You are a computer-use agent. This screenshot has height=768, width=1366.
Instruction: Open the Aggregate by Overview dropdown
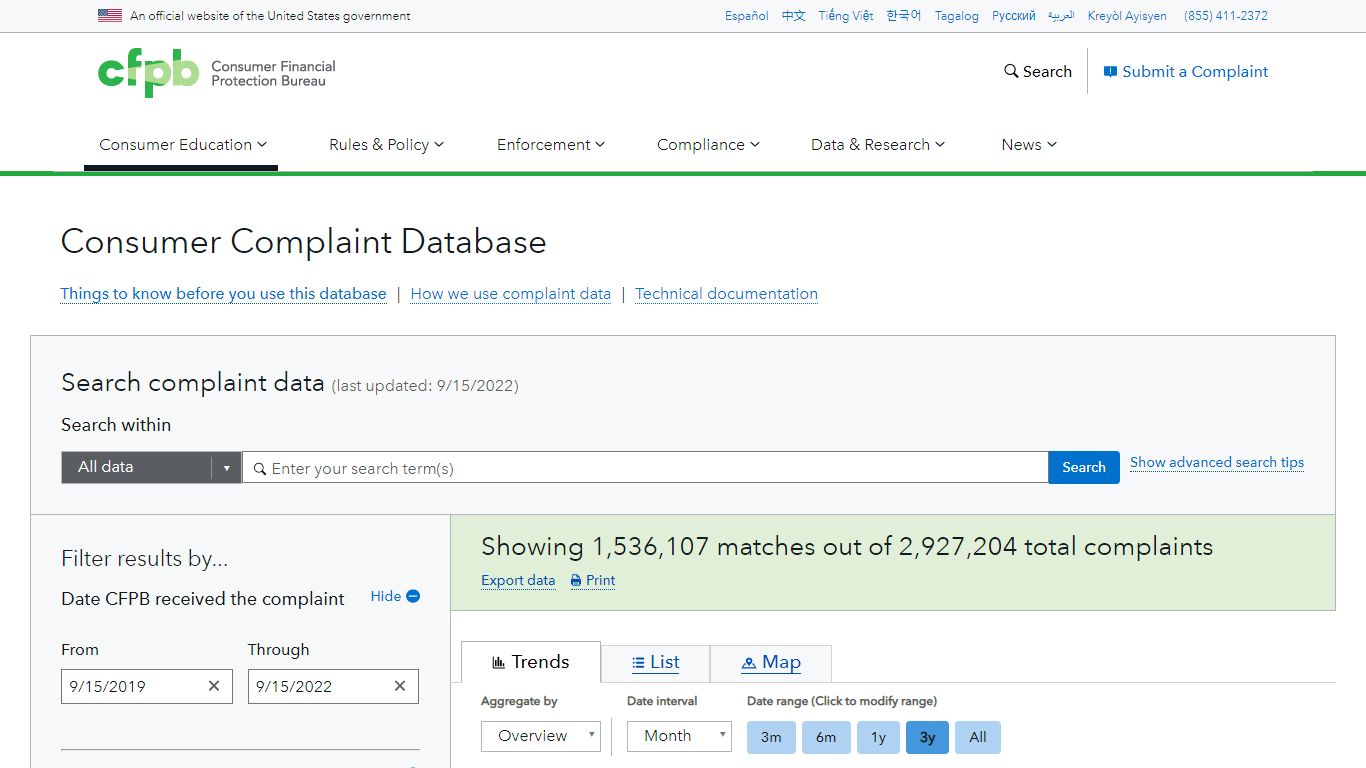[x=541, y=736]
